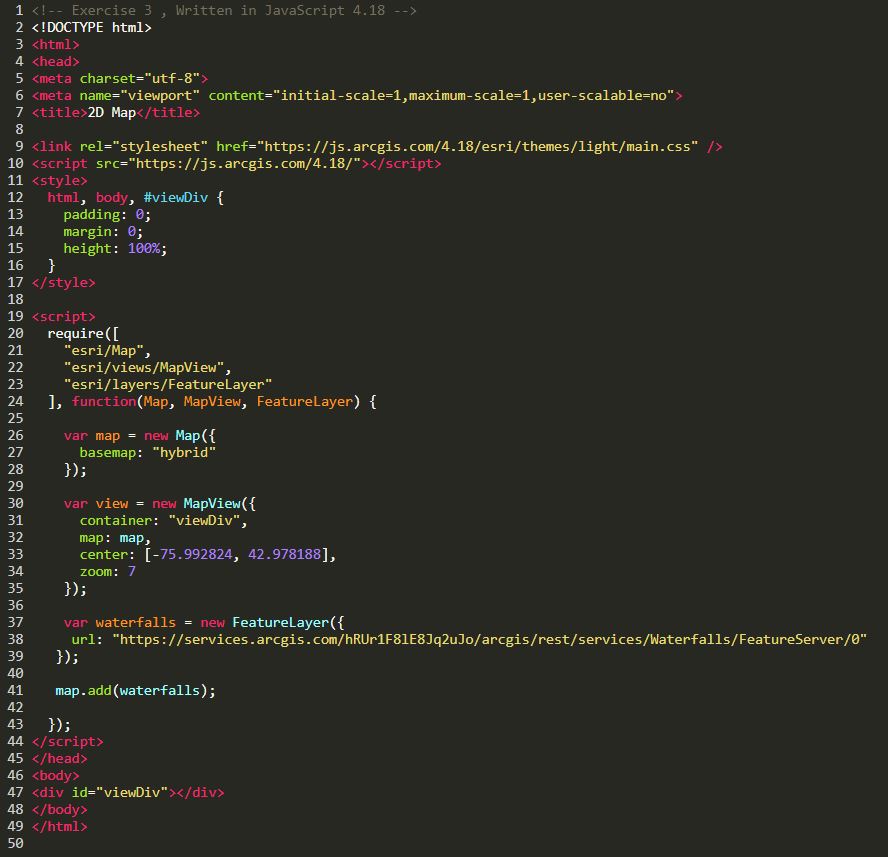888x857 pixels.
Task: Click the map.add(waterfalls) statement
Action: pos(135,690)
